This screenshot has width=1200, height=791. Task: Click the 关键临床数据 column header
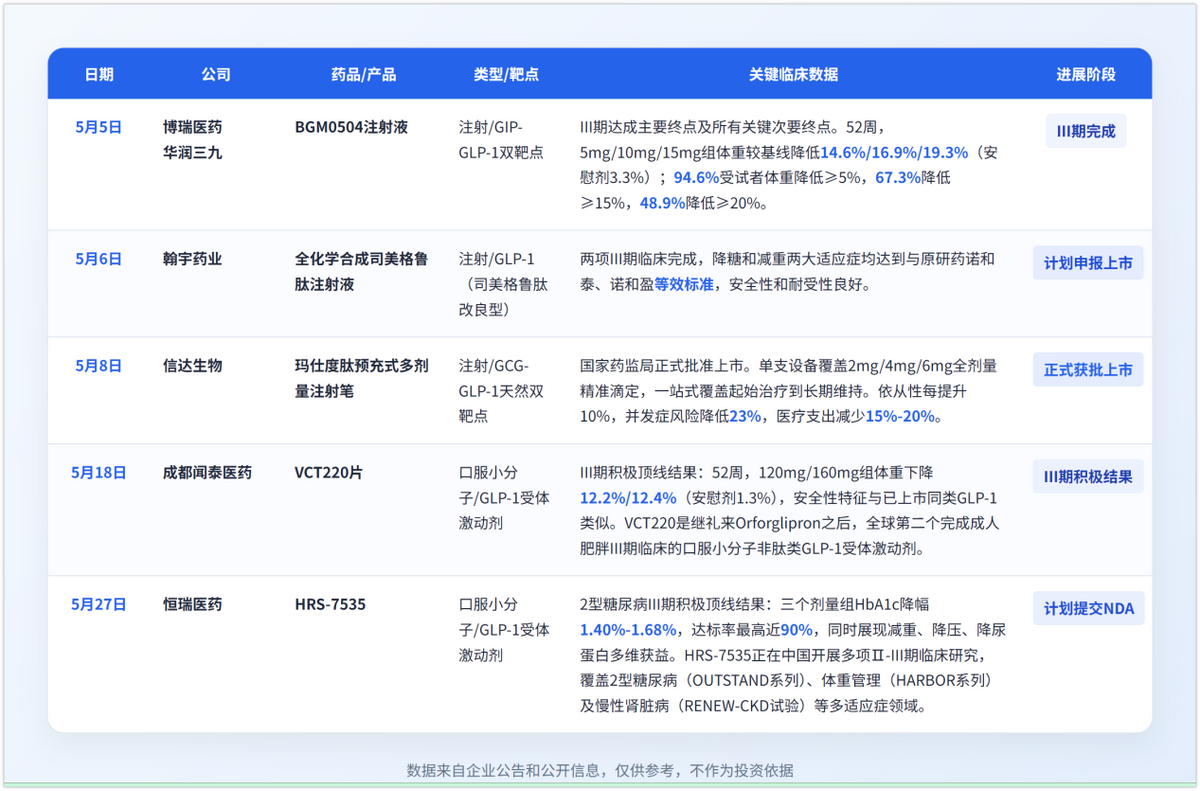(793, 74)
